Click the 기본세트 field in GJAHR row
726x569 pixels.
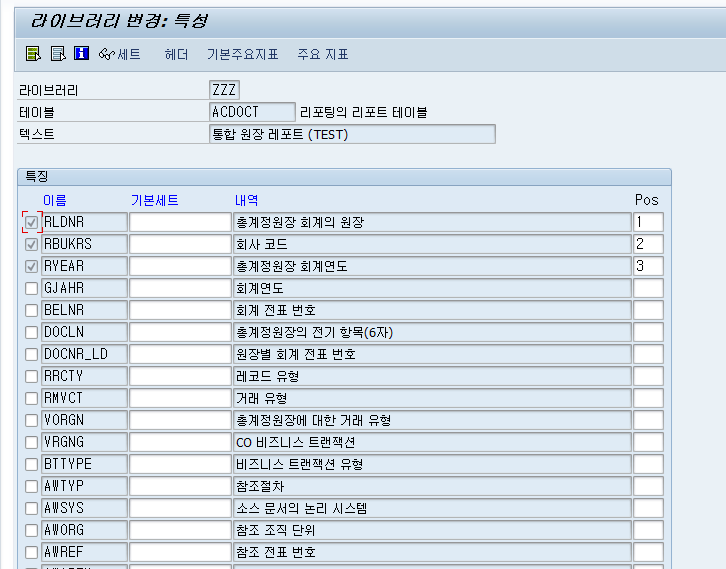pos(180,288)
